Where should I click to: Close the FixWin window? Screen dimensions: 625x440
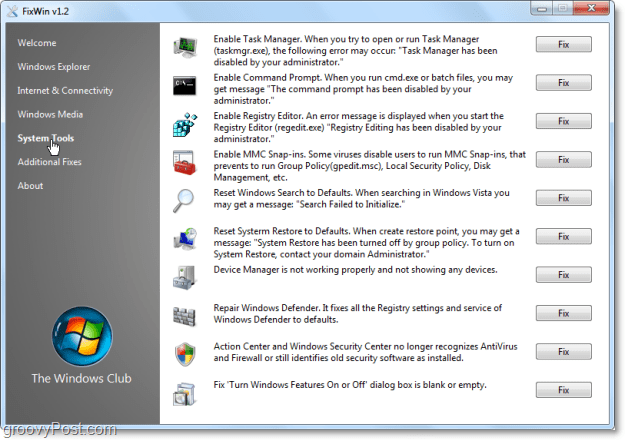592,8
